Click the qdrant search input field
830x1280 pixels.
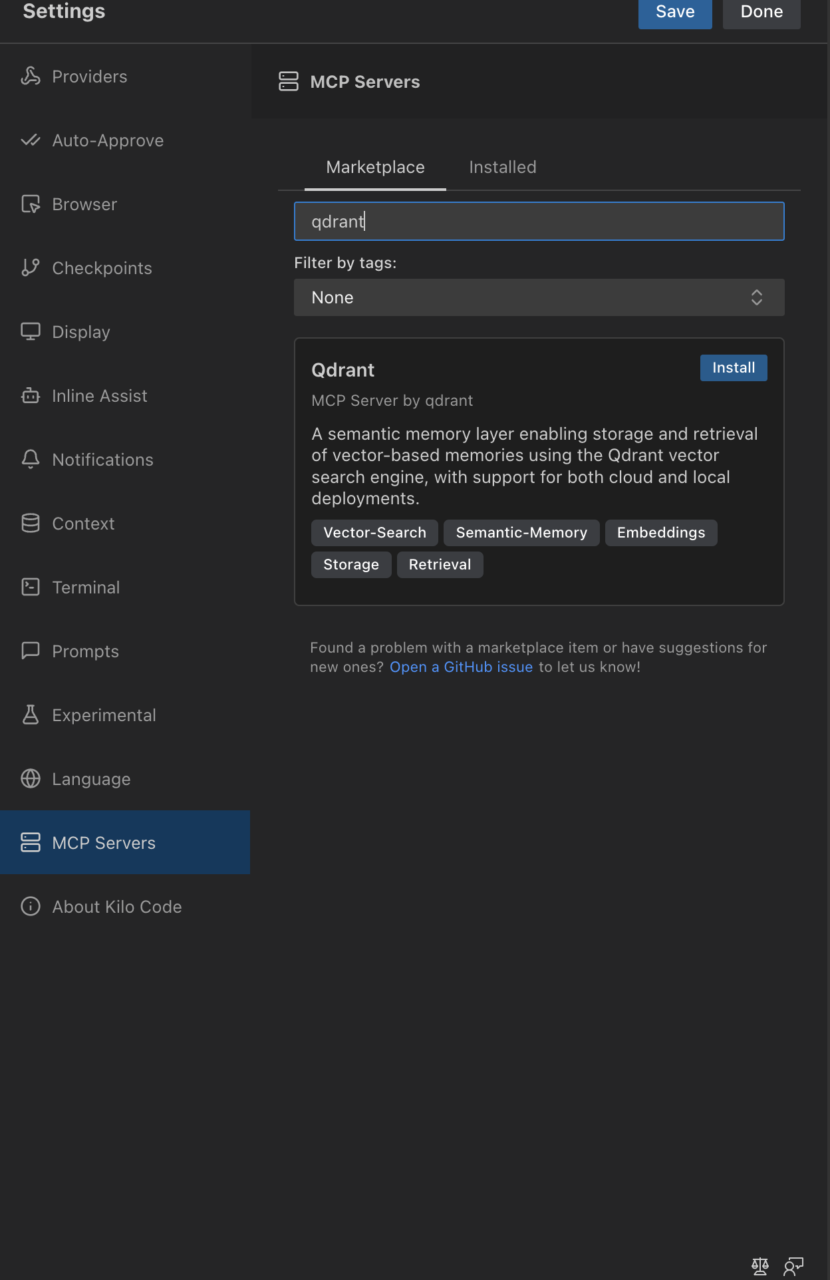(x=539, y=222)
